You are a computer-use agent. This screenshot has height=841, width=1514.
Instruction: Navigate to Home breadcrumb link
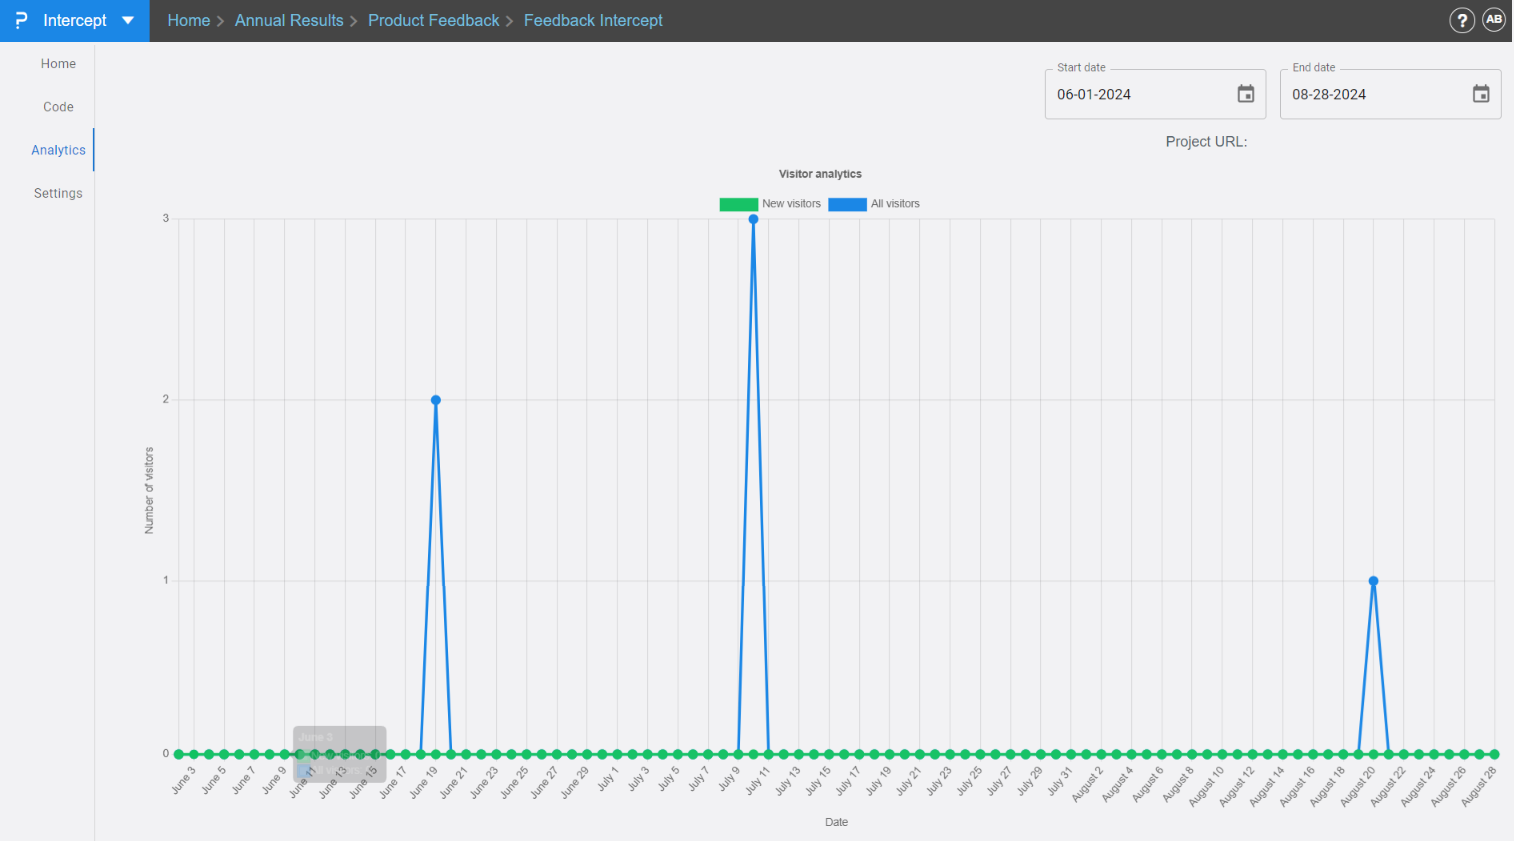[188, 20]
